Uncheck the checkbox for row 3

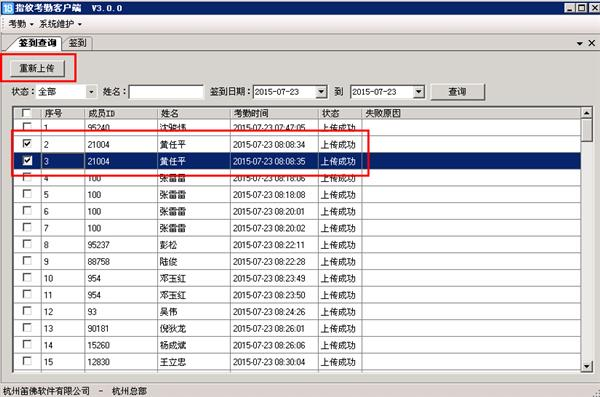point(27,160)
